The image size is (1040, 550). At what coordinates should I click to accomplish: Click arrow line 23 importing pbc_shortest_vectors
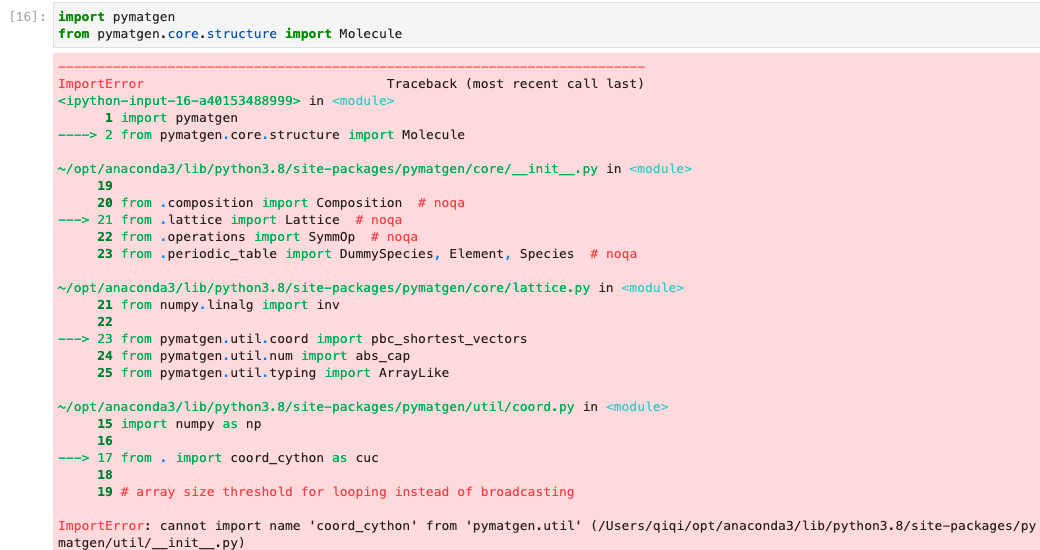click(292, 339)
